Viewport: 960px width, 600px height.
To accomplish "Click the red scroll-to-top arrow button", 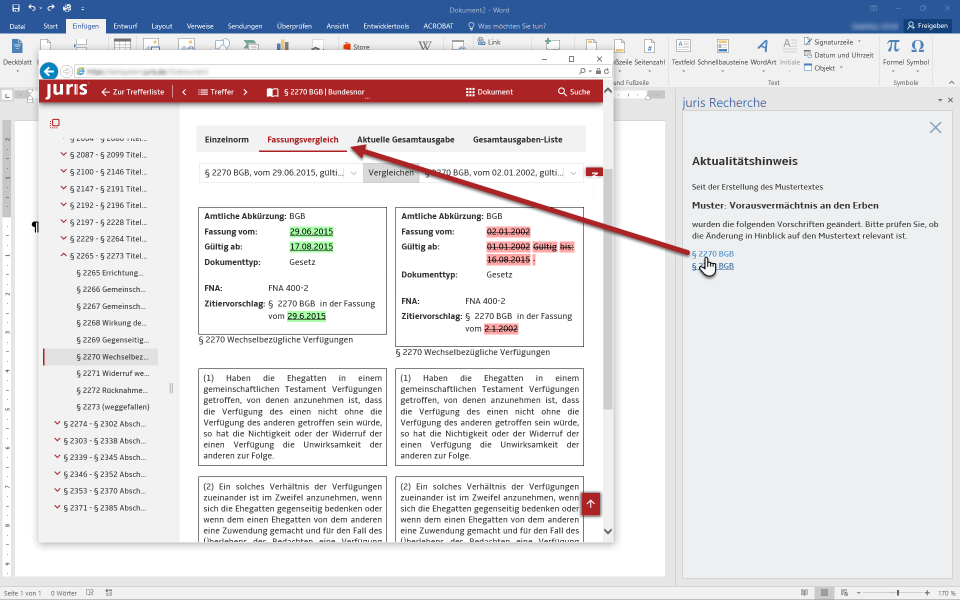I will (590, 504).
